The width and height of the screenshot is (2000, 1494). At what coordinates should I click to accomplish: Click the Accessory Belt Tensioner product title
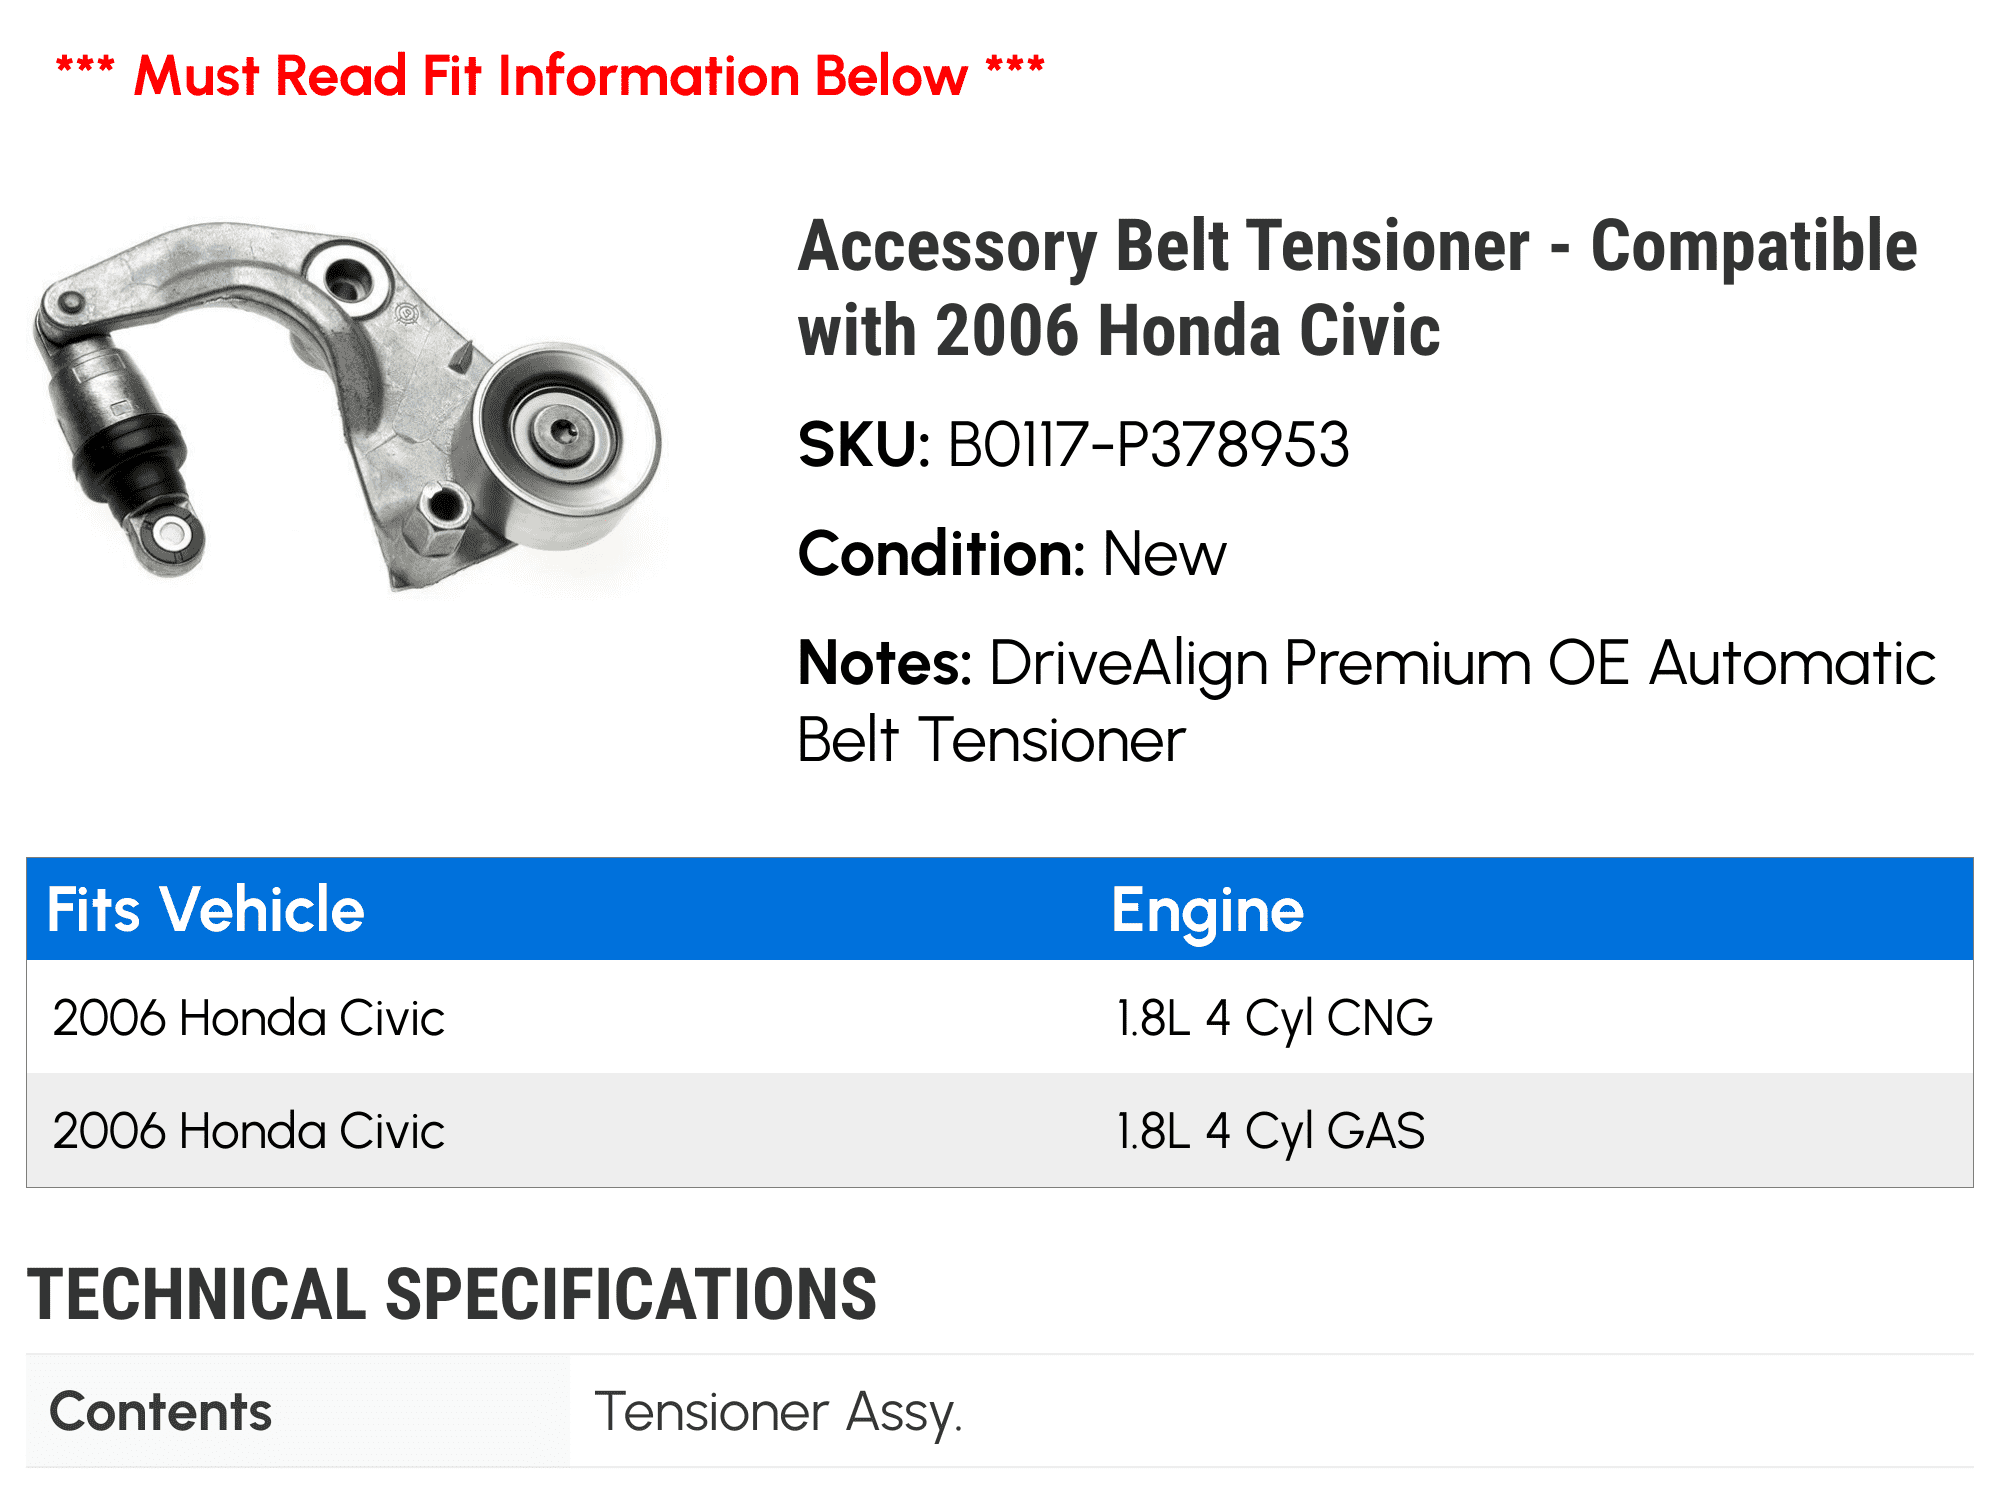point(1357,288)
